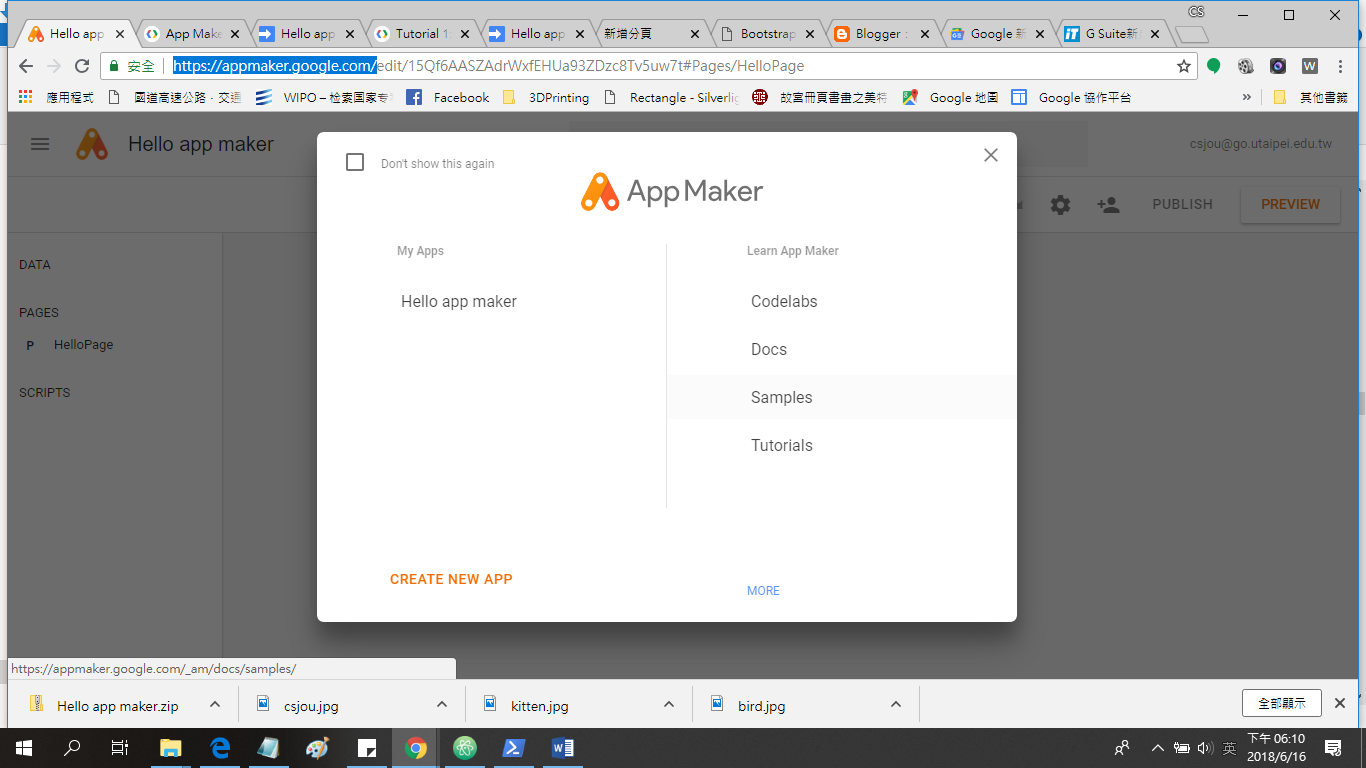Open the Tutorials link
The image size is (1366, 768).
pos(781,445)
